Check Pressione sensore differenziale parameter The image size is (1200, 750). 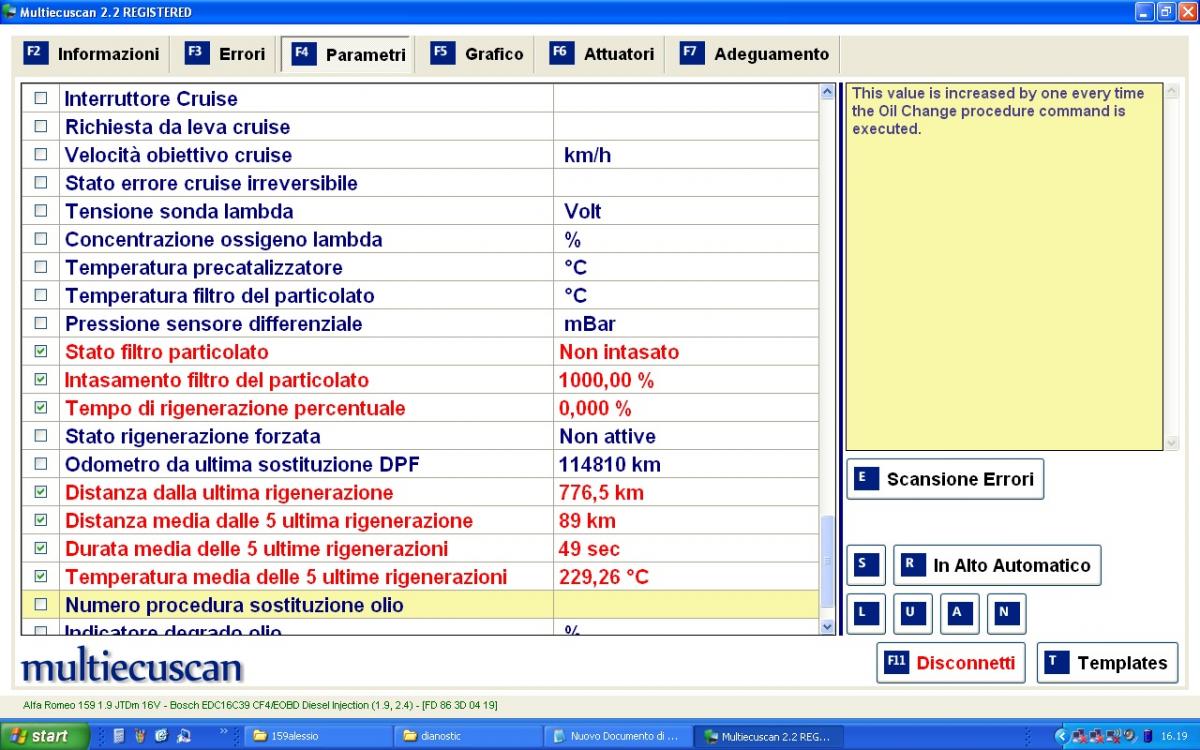pyautogui.click(x=41, y=322)
